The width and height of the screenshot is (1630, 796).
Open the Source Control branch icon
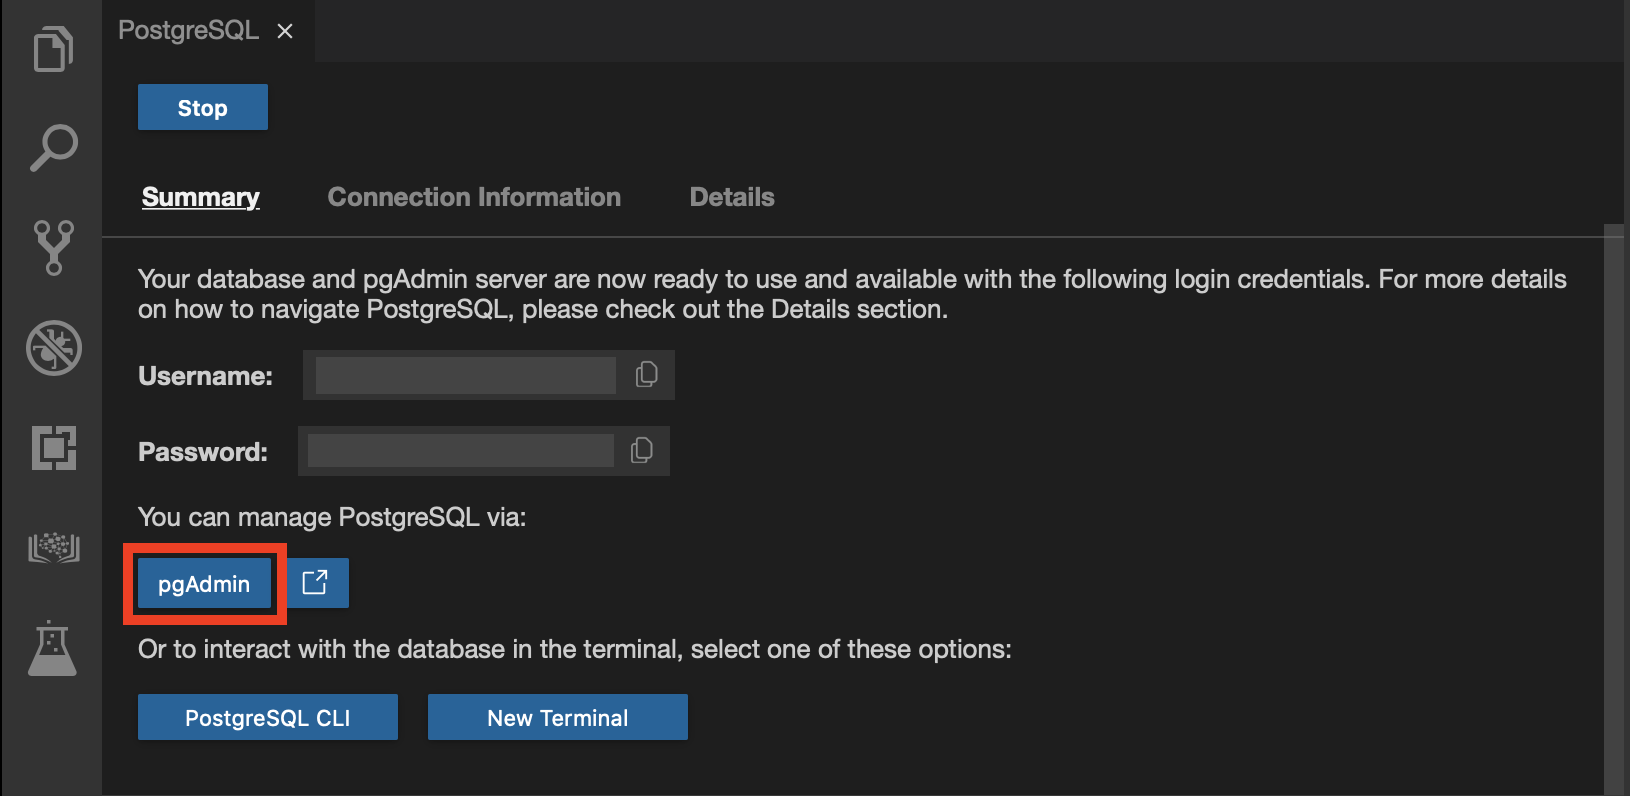[x=53, y=247]
